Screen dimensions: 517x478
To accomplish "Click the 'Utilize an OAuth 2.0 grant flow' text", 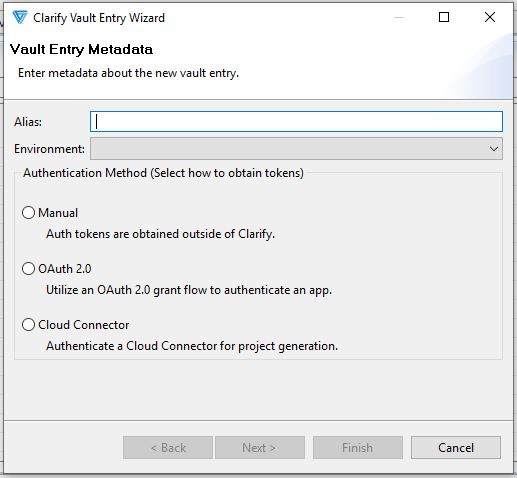I will click(189, 290).
